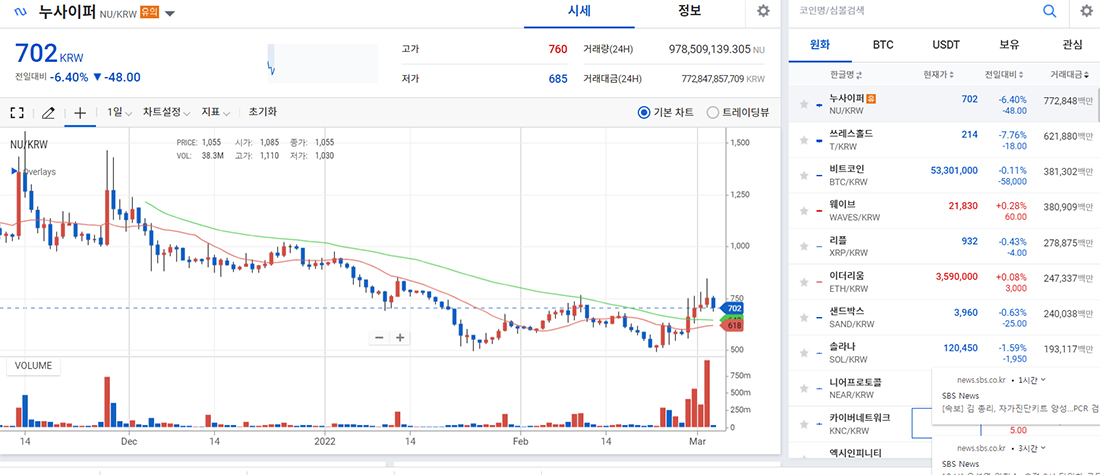Select the pencil drawing tool
Image resolution: width=1100 pixels, height=475 pixels.
[x=48, y=113]
